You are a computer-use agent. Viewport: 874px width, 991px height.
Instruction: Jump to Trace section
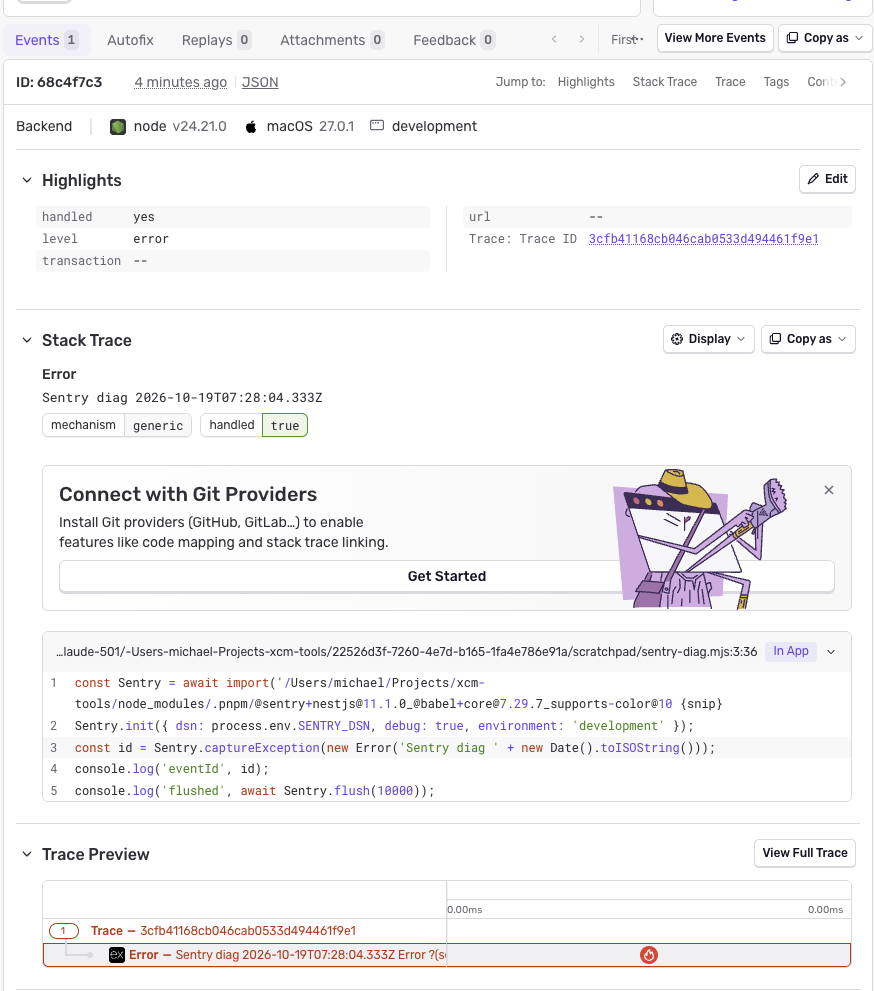point(730,82)
